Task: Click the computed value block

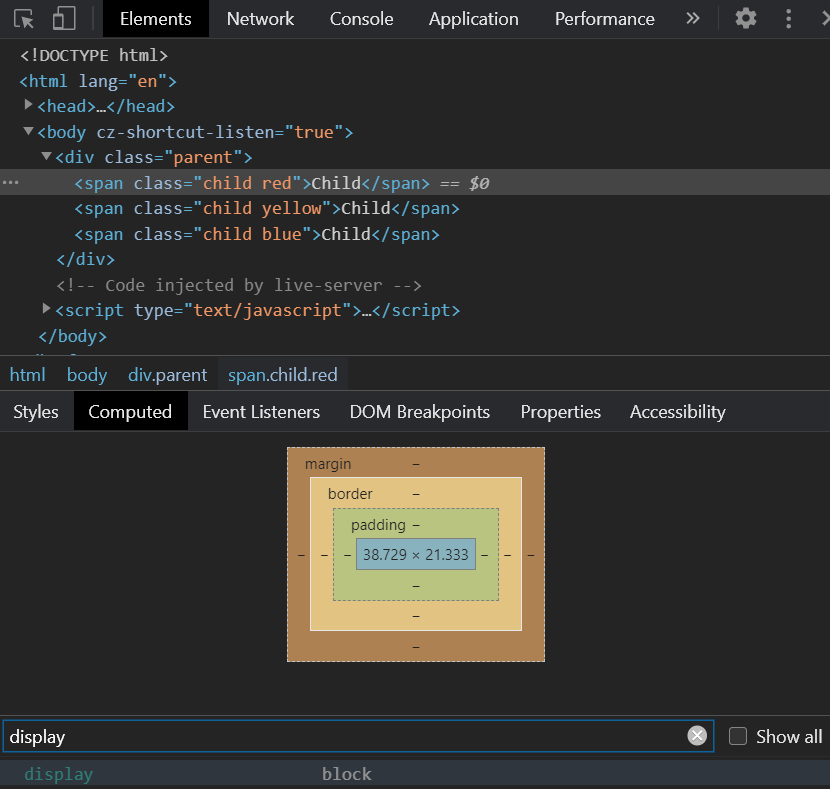Action: click(x=347, y=774)
